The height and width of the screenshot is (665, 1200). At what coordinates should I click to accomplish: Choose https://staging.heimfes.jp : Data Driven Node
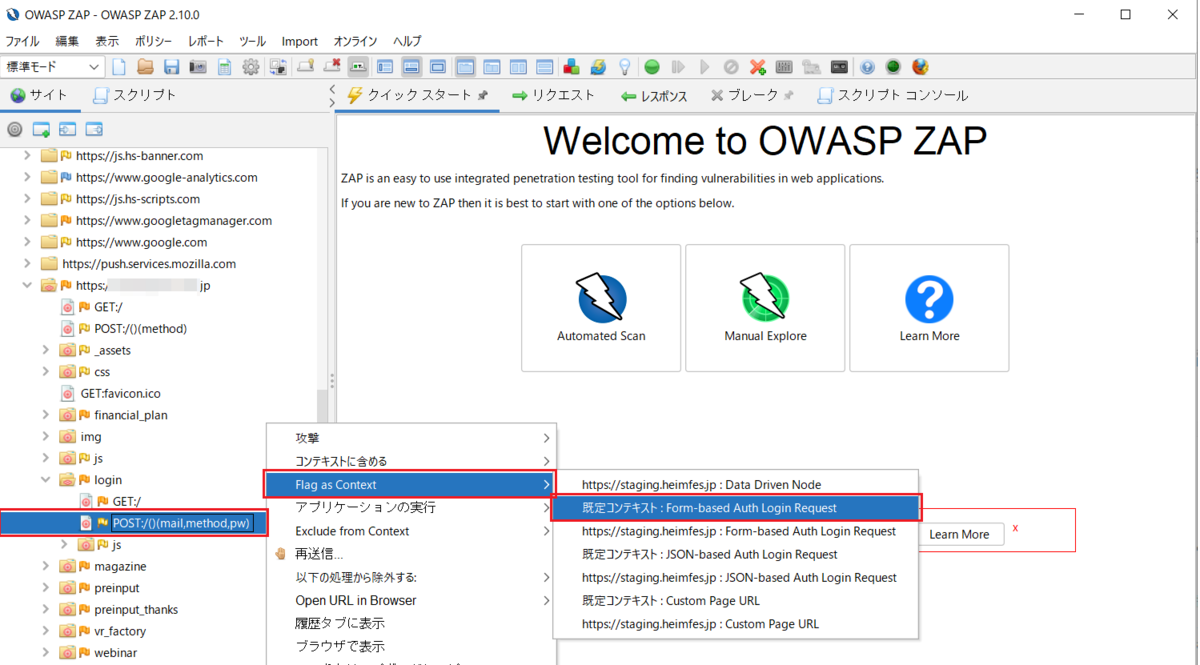coord(735,485)
